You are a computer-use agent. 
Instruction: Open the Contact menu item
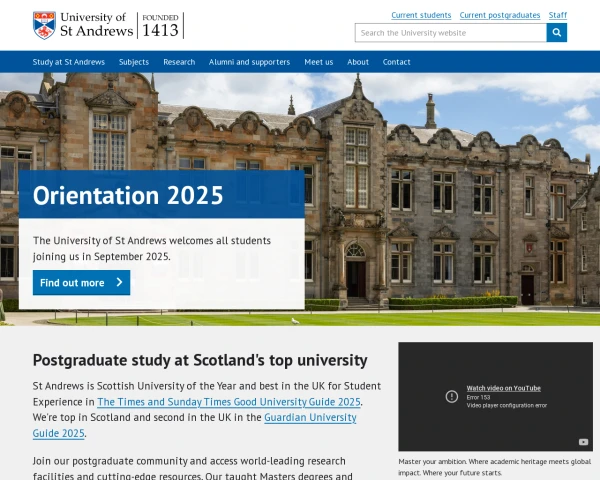(396, 62)
